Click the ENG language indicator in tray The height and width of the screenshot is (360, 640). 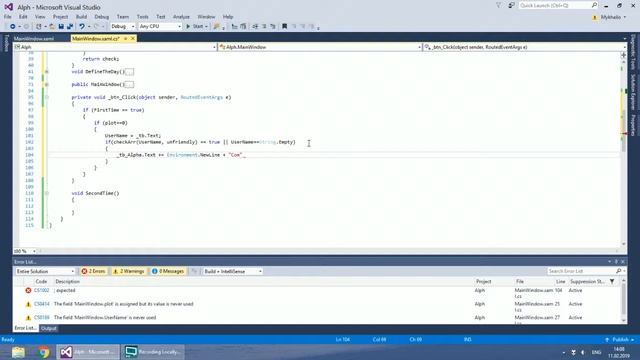tap(596, 352)
